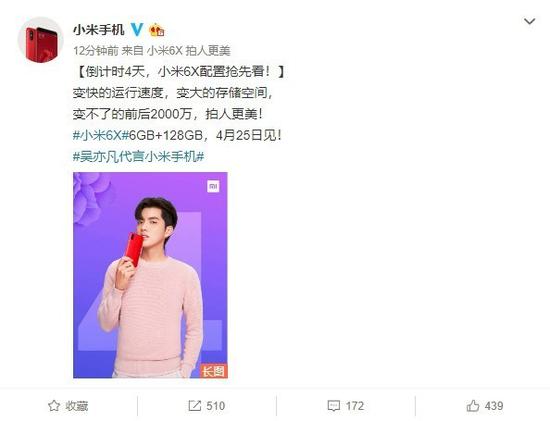
Task: Click the comment bubble icon
Action: (x=334, y=406)
